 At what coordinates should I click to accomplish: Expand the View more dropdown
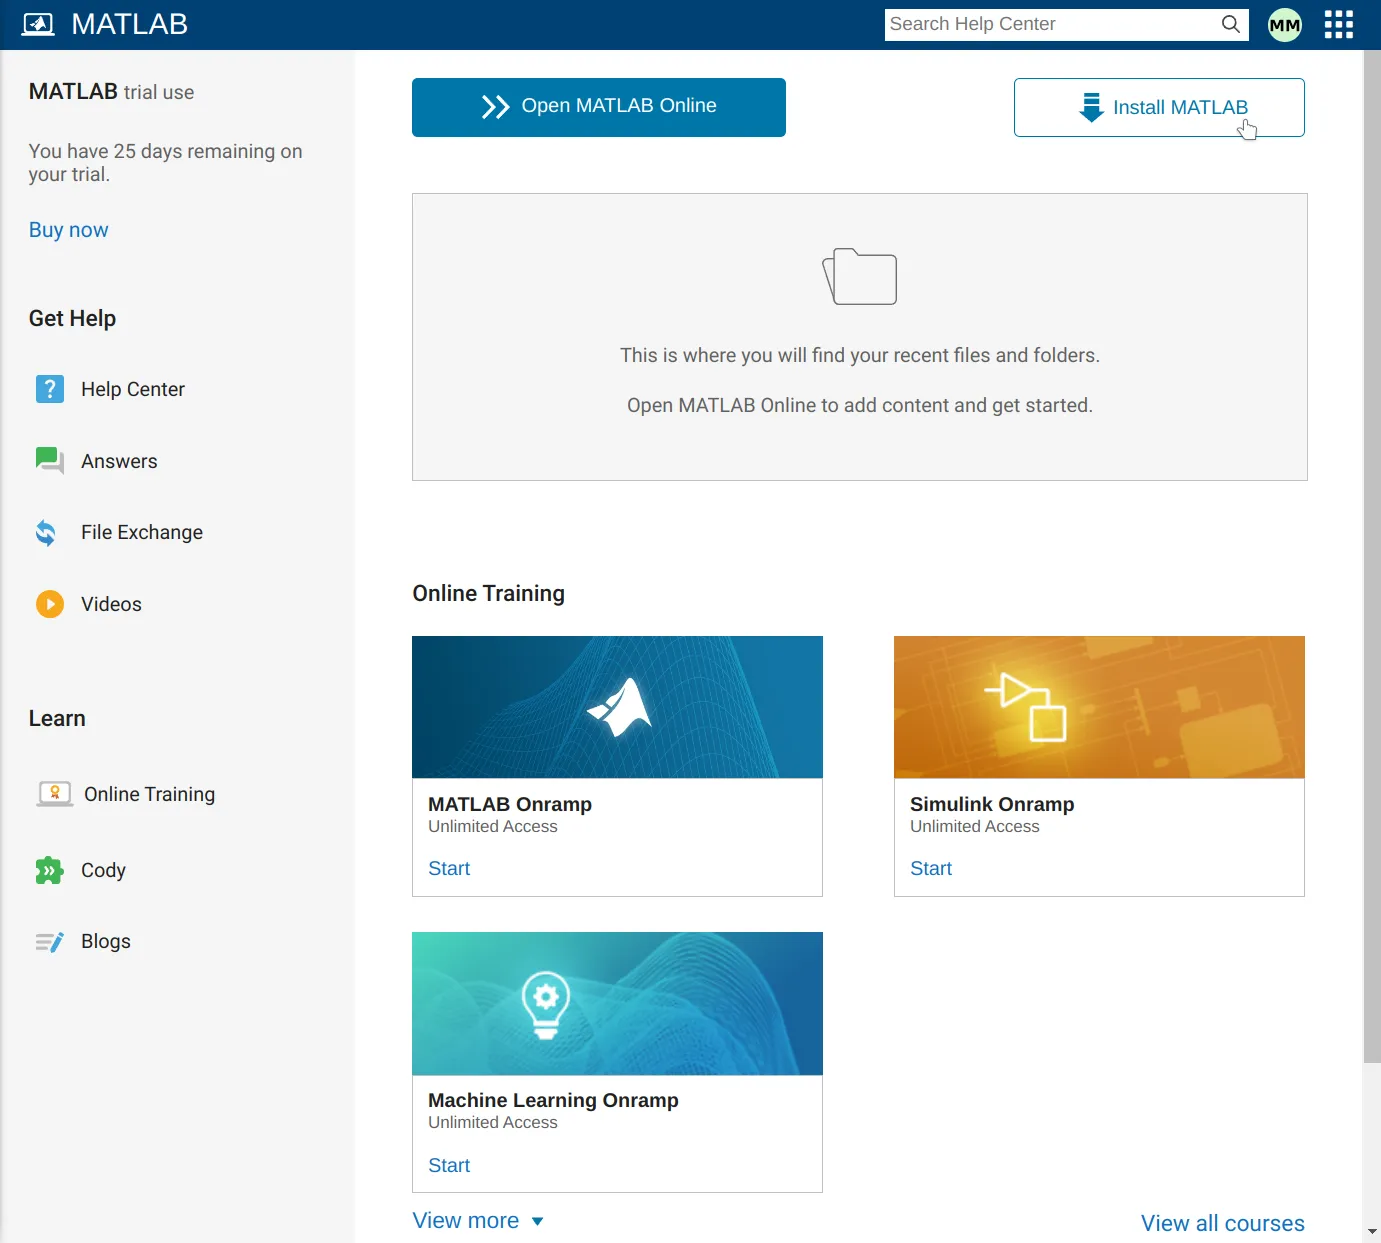[x=478, y=1221]
